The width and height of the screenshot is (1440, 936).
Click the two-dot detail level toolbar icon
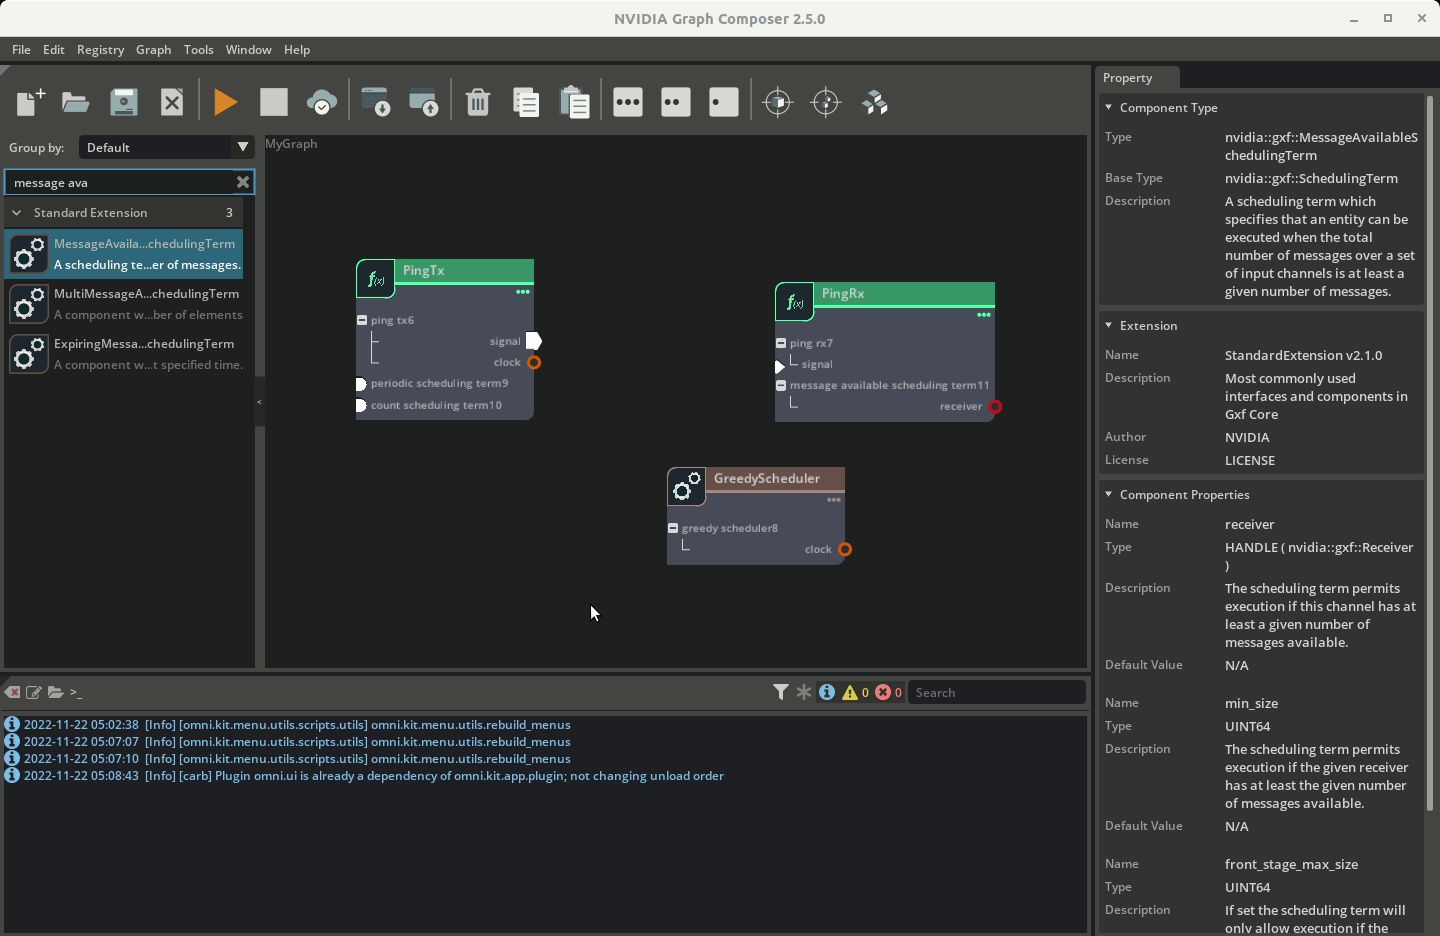click(676, 102)
